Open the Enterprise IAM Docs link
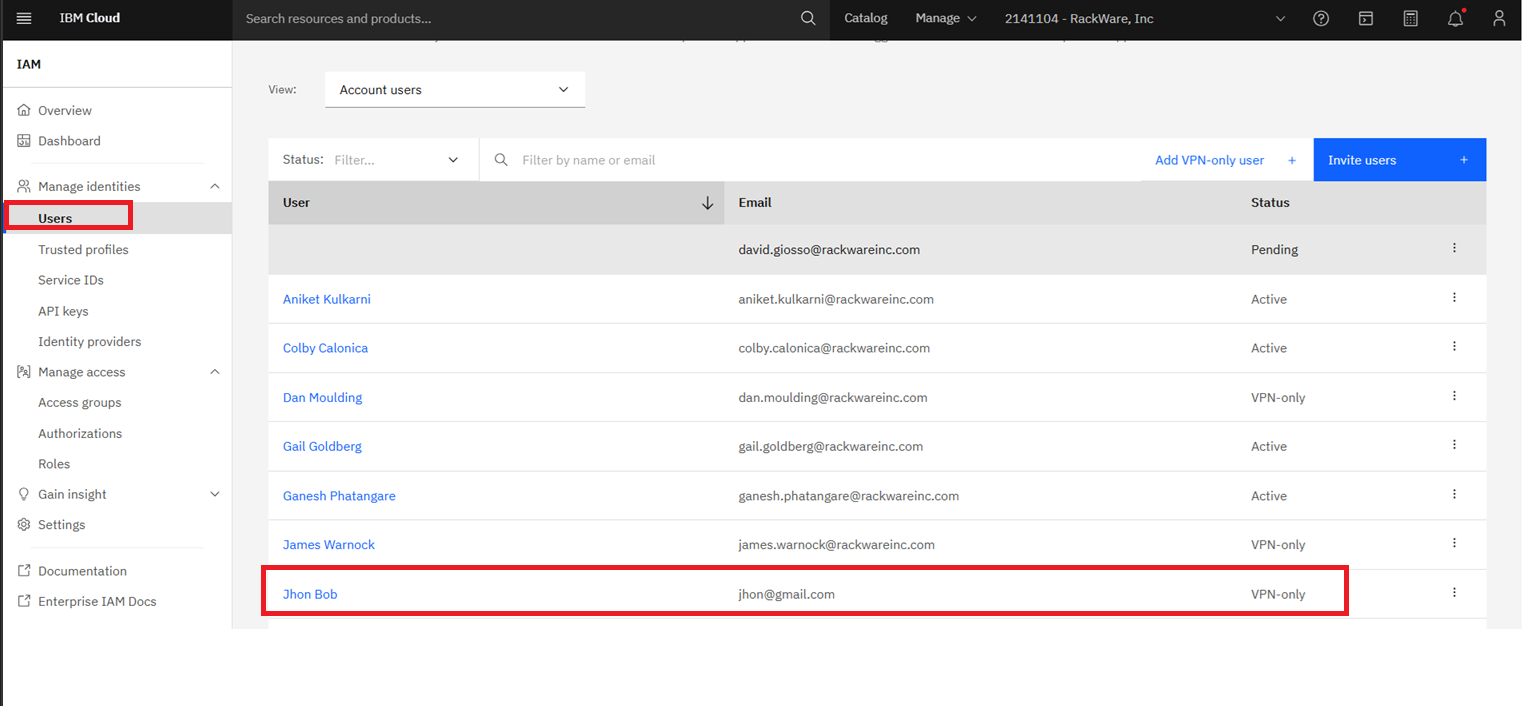Screen dimensions: 1522x706 tap(97, 601)
